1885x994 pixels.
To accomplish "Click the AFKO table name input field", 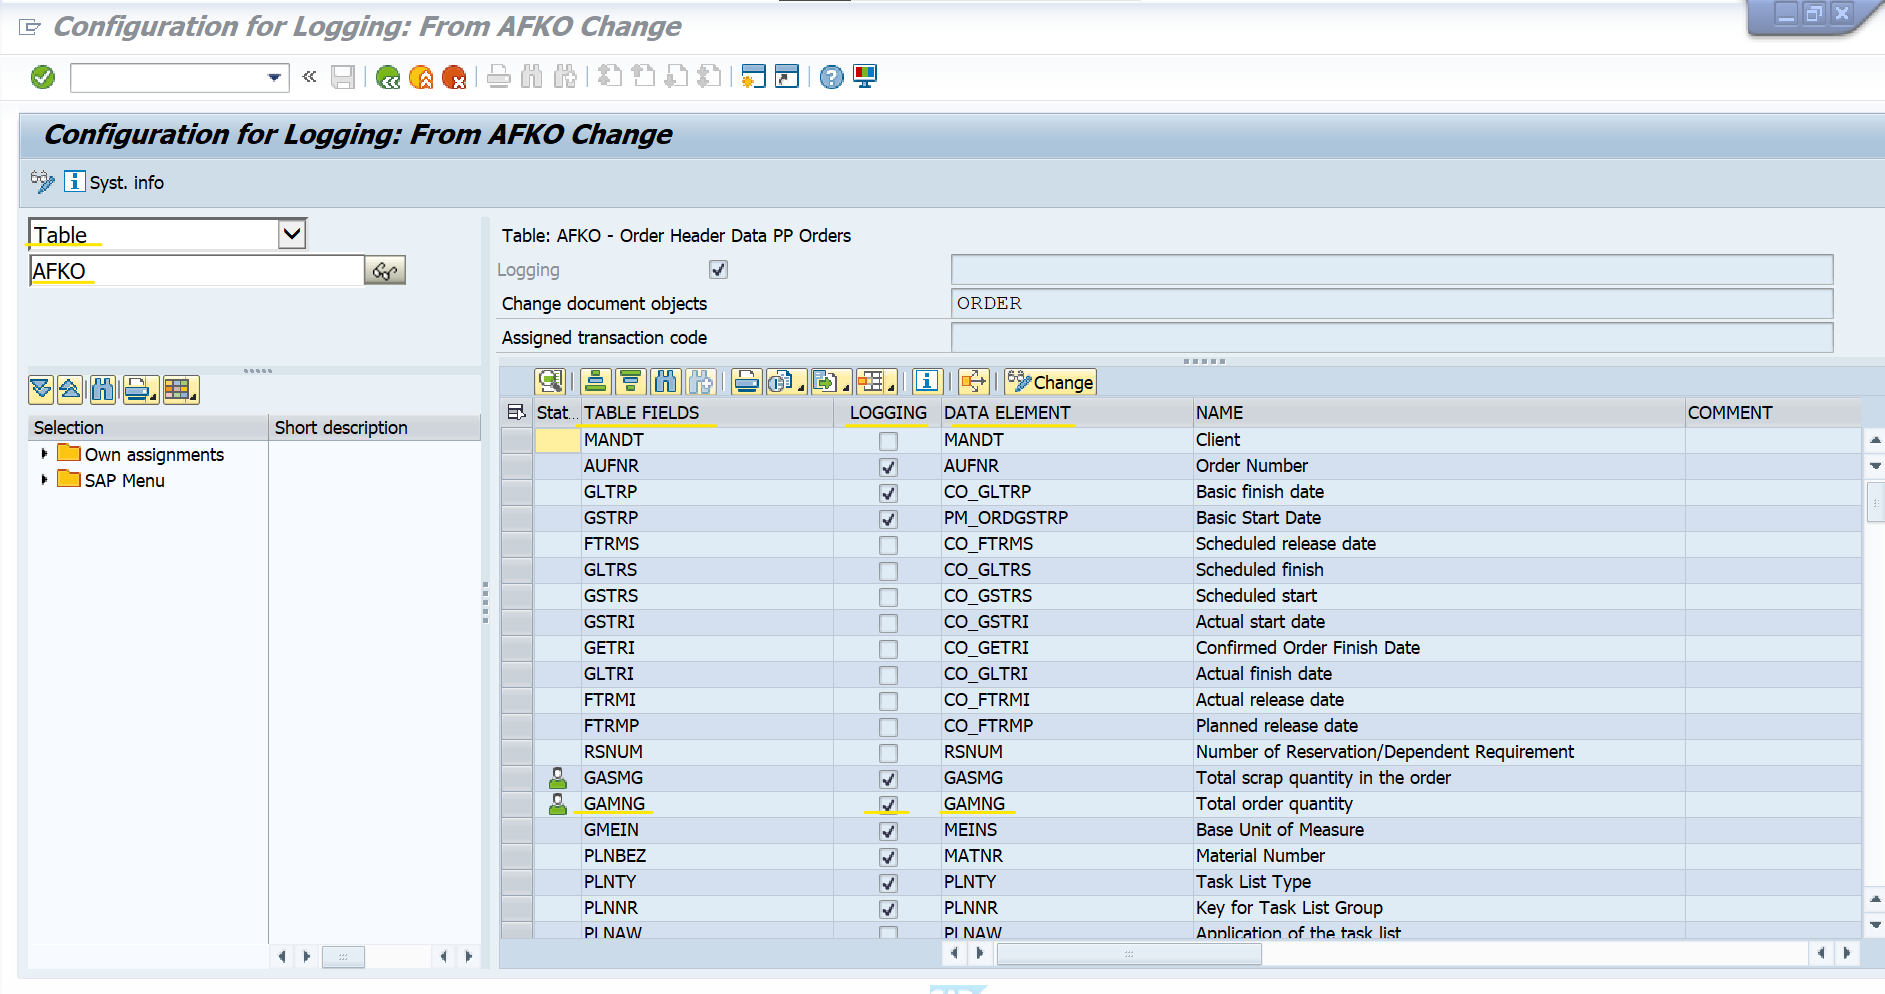I will pyautogui.click(x=196, y=271).
